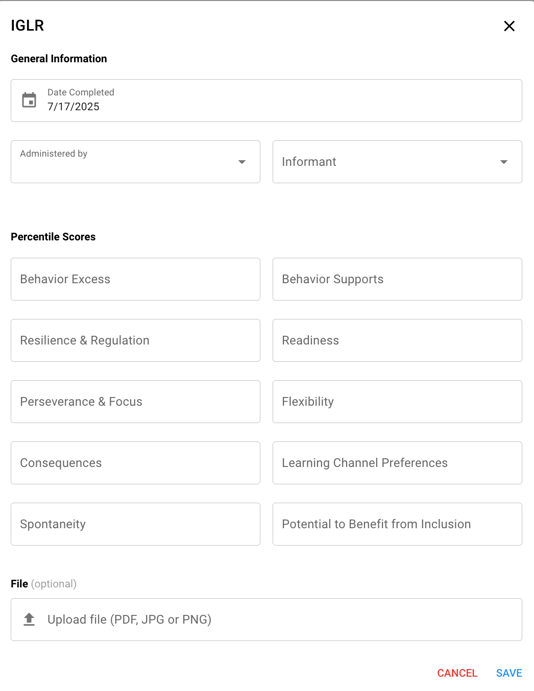Select the Behavior Supports input

pyautogui.click(x=397, y=279)
